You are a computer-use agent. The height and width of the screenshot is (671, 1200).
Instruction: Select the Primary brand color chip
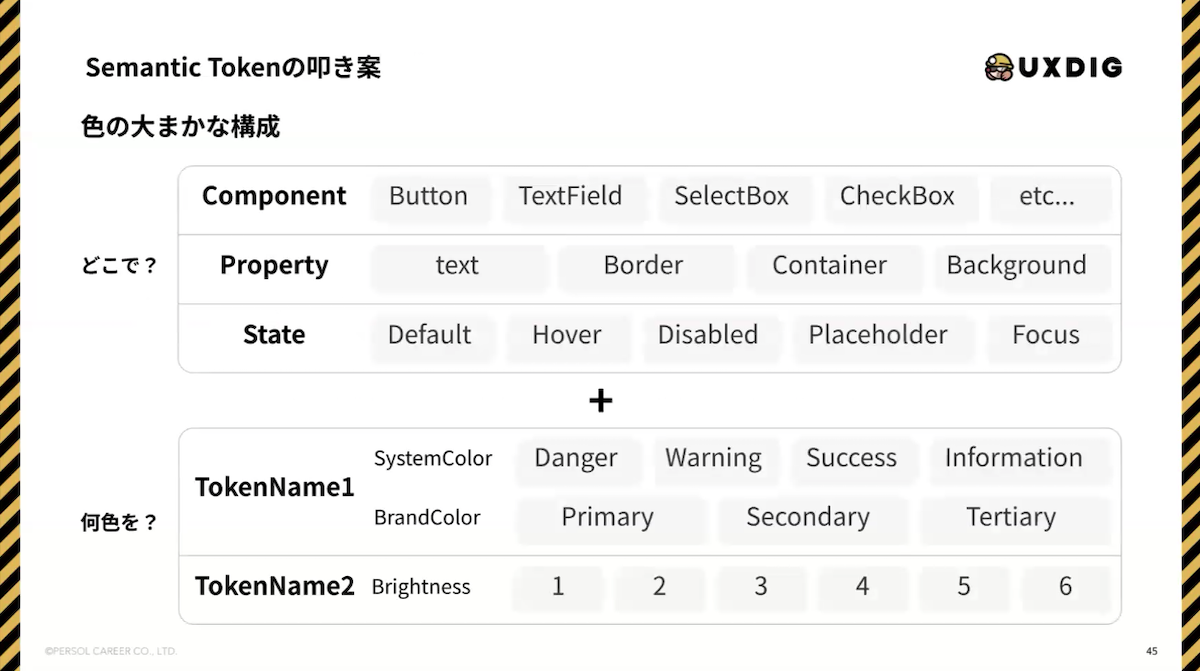click(608, 518)
